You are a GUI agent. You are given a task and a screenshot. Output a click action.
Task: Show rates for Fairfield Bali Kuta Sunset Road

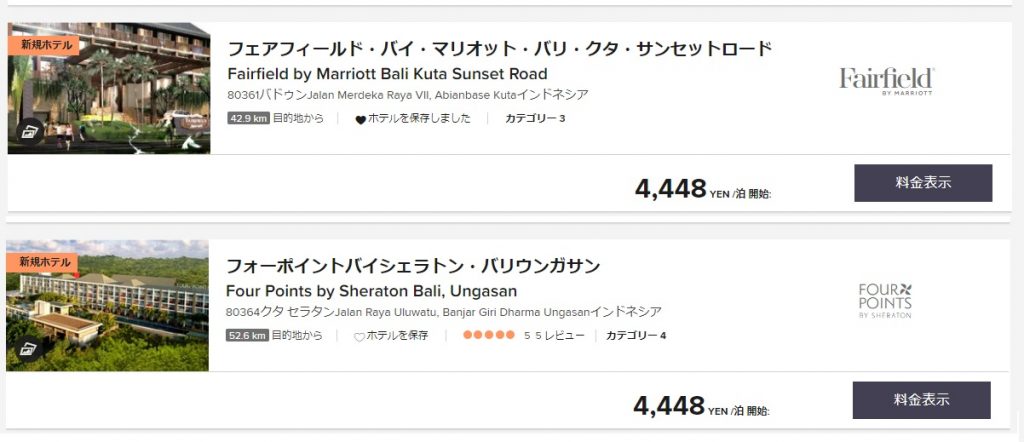(x=922, y=183)
